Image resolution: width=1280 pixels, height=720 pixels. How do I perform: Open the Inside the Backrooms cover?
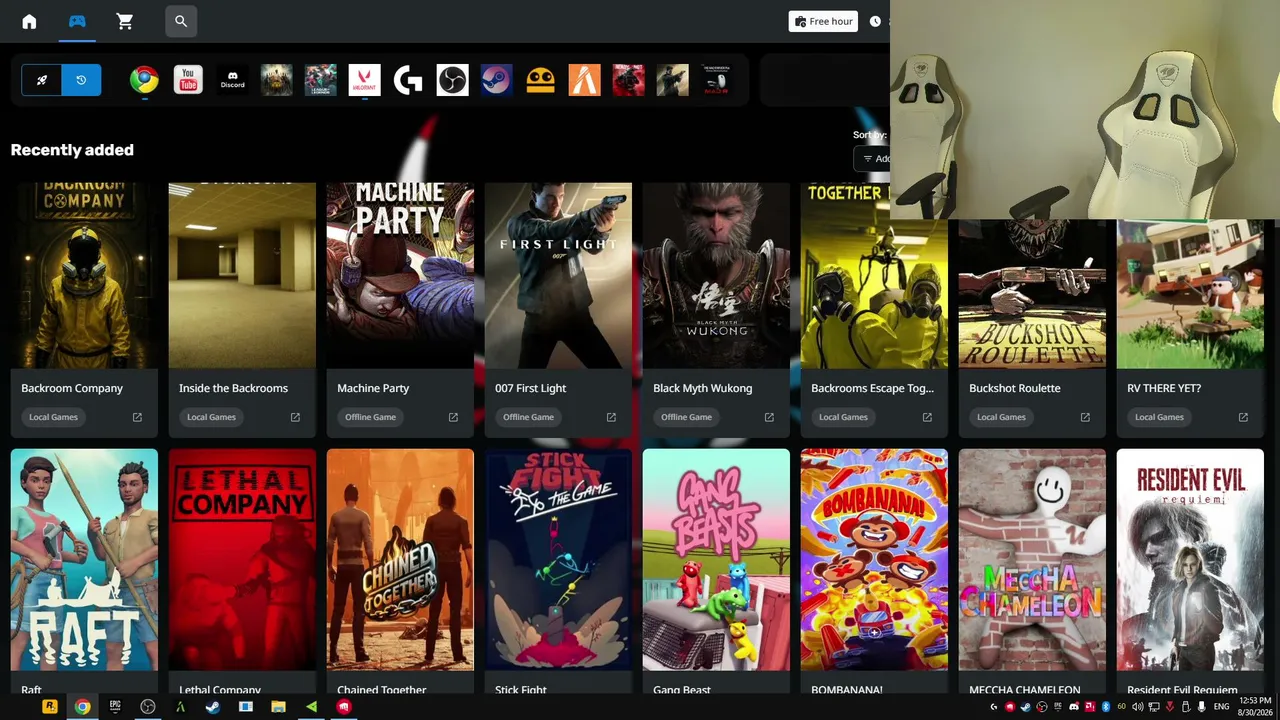coord(242,276)
